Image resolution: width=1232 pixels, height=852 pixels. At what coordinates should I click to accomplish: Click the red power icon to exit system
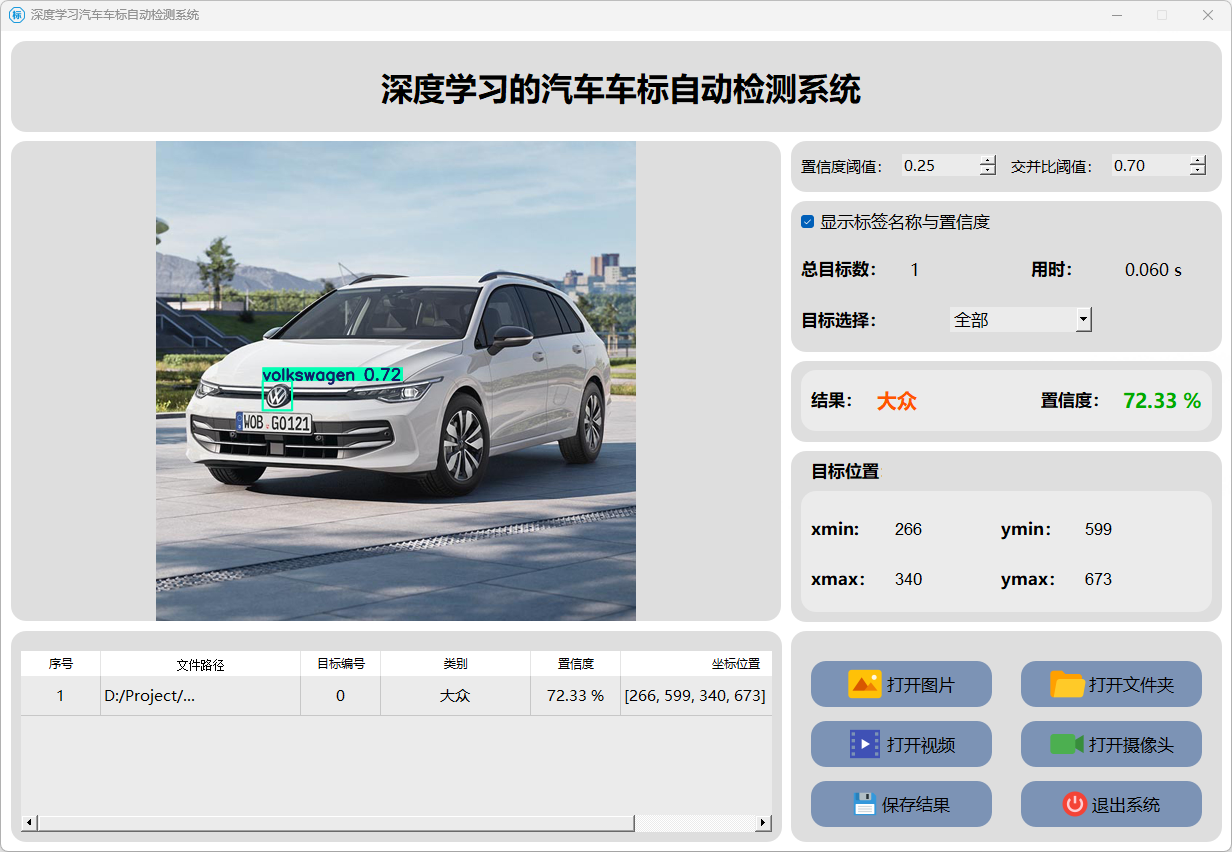(1074, 804)
